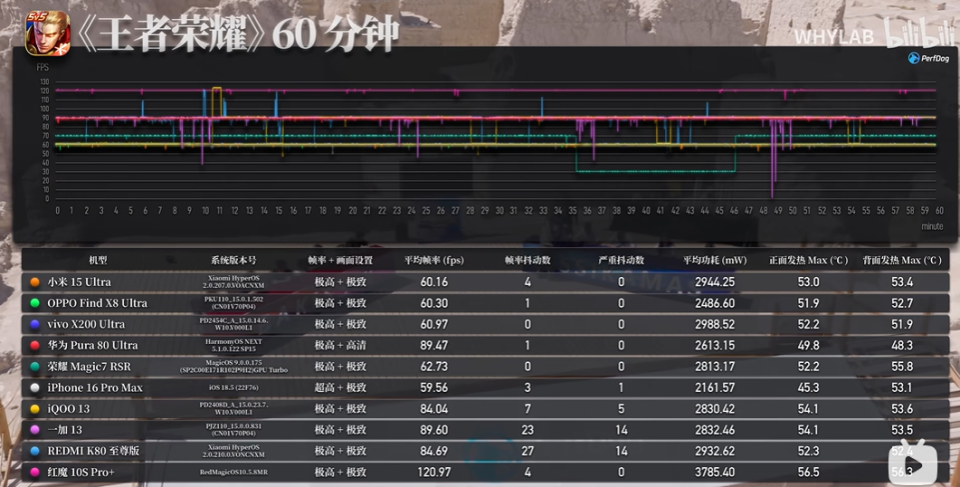Click the 45 minute mark on the x-axis
The width and height of the screenshot is (960, 487).
[719, 211]
